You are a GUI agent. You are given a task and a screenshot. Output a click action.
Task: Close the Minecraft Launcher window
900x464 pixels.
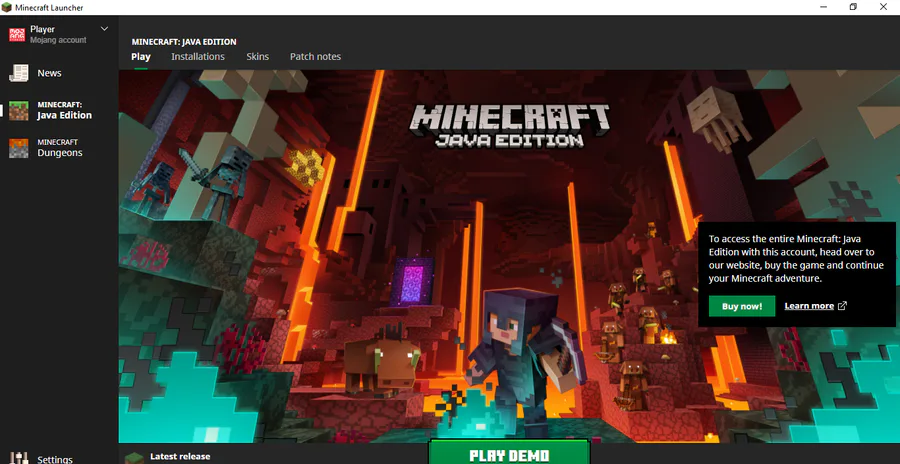883,7
